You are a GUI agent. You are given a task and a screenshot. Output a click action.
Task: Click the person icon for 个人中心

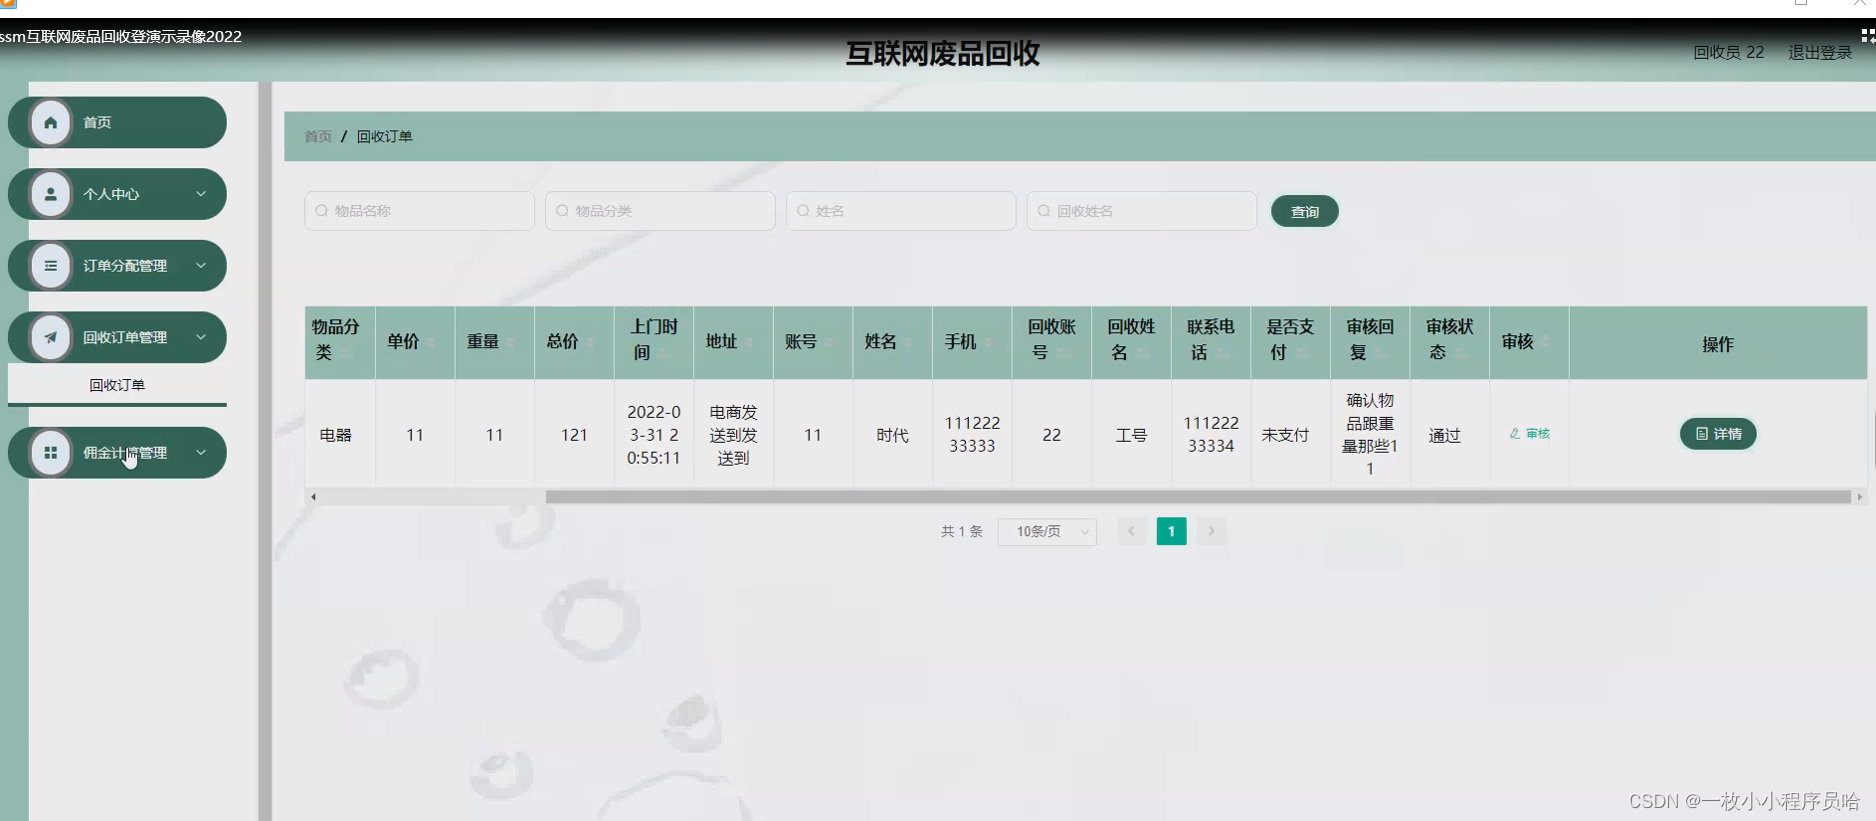pyautogui.click(x=50, y=194)
